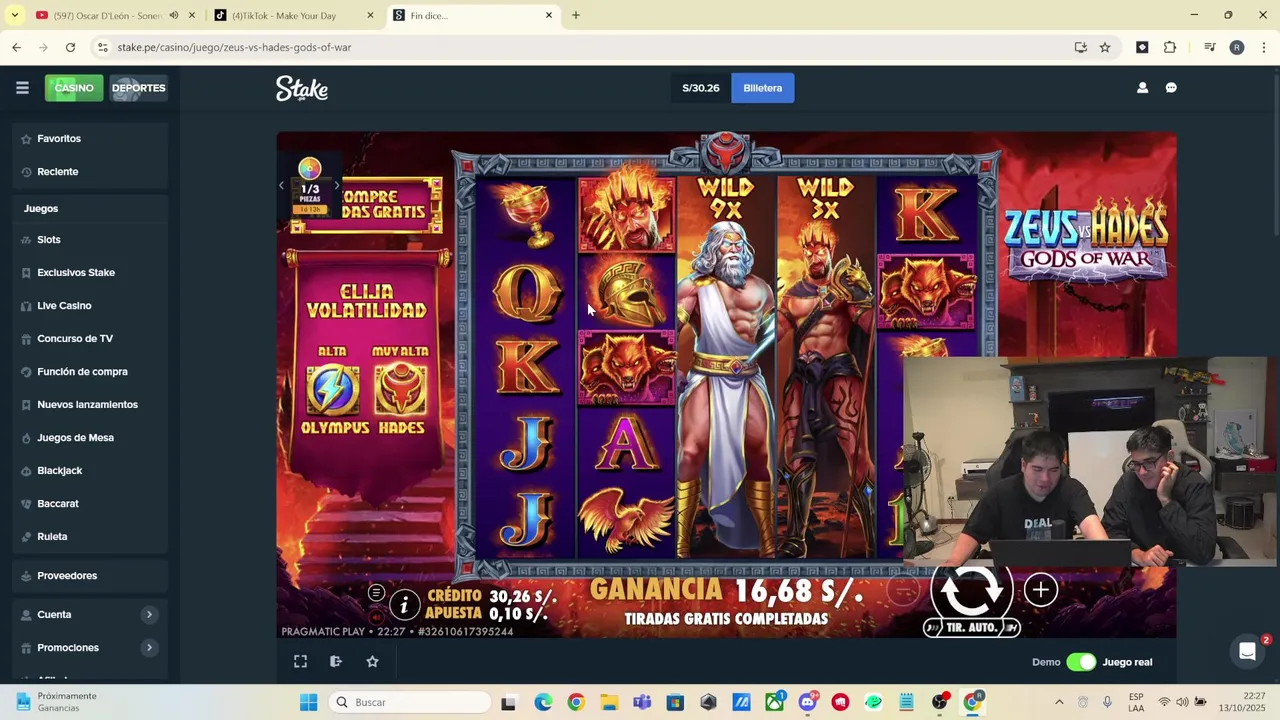Open the Windows Start menu
Screen dimensions: 1280x720
tap(308, 702)
